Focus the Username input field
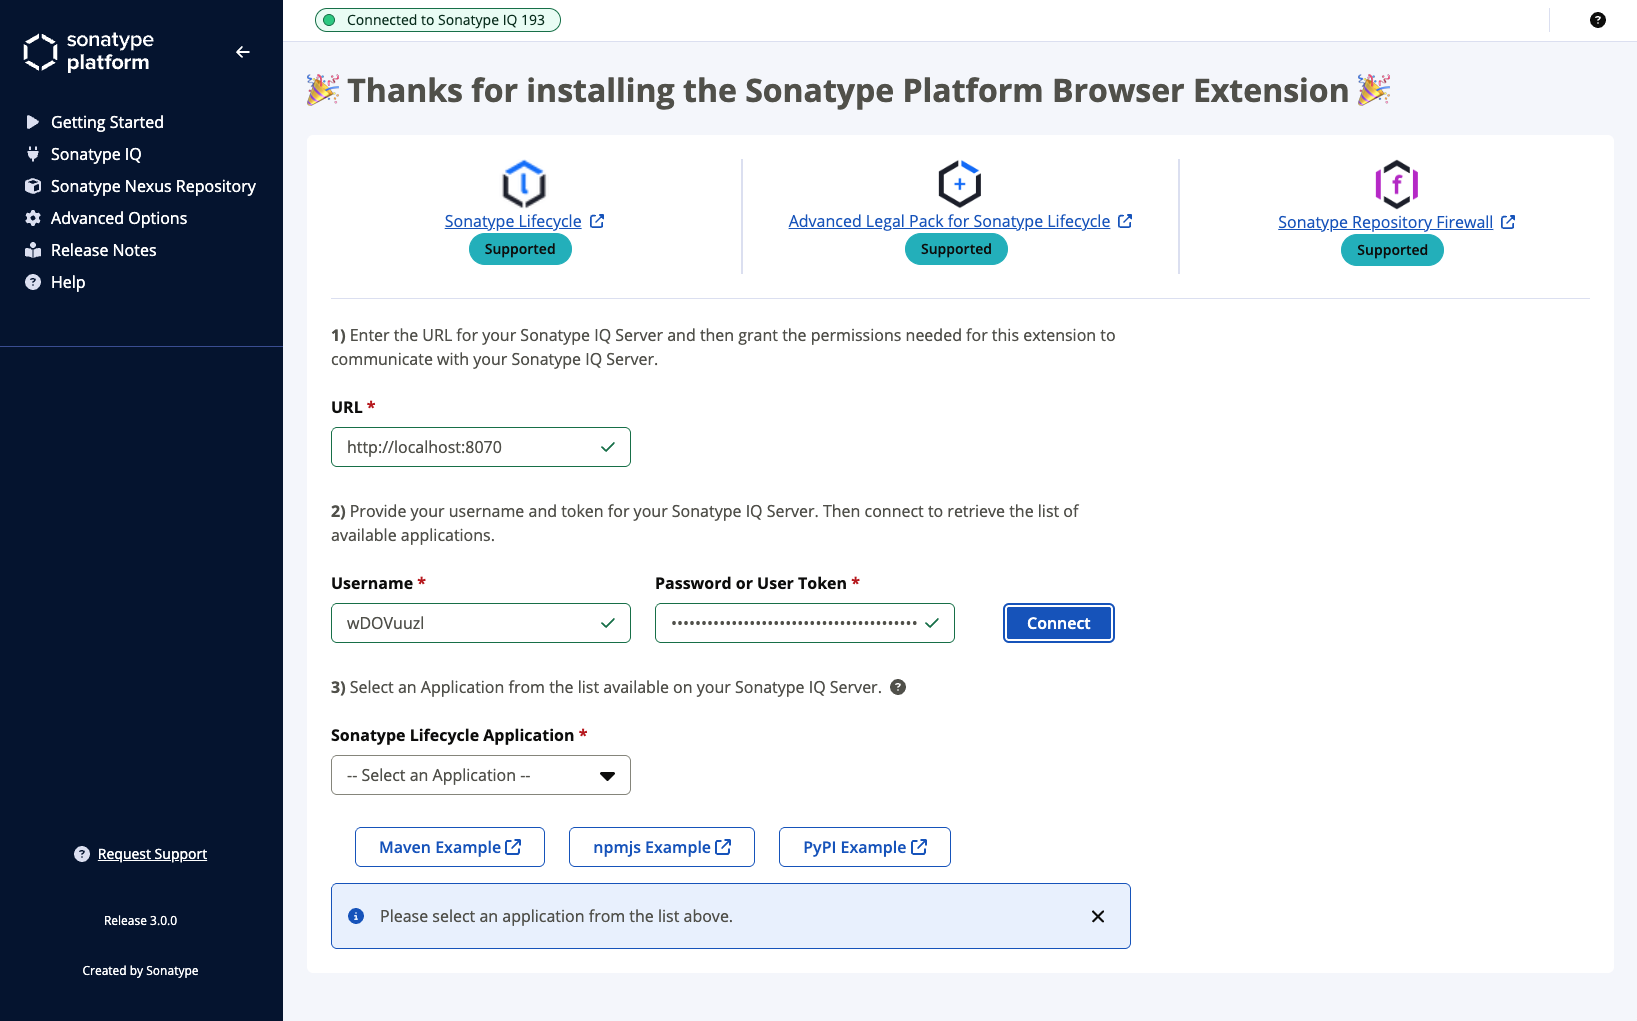The image size is (1637, 1021). coord(481,623)
